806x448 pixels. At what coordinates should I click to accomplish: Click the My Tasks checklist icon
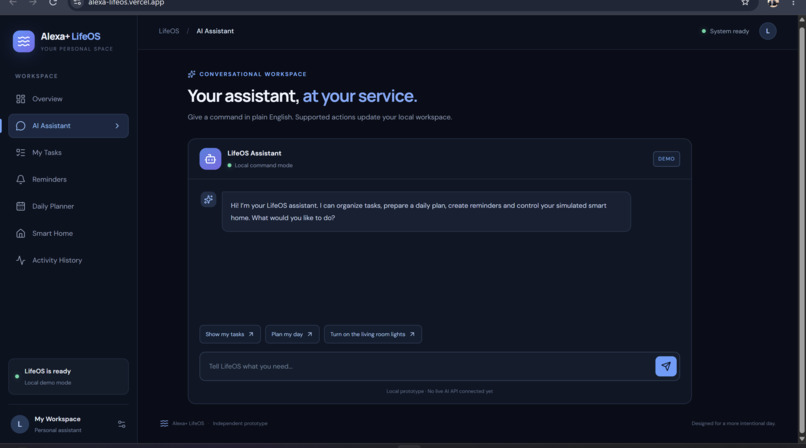(x=21, y=153)
